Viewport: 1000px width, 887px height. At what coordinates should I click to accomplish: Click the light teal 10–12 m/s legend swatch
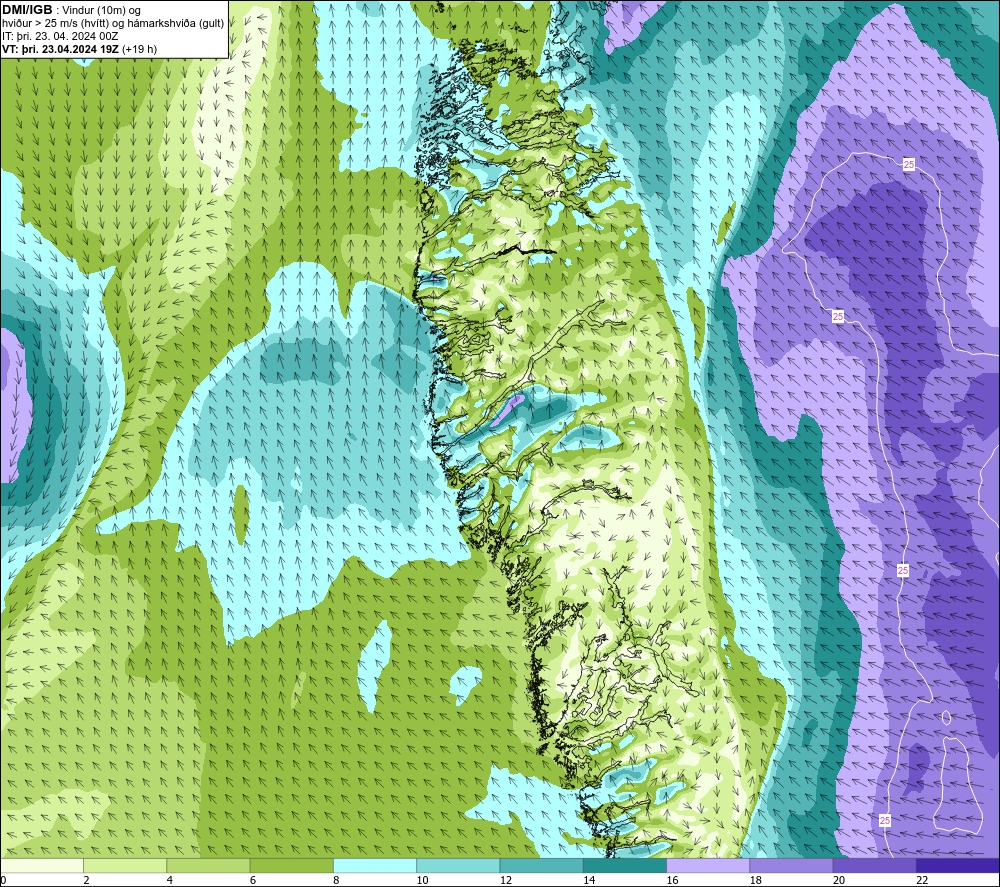click(458, 865)
